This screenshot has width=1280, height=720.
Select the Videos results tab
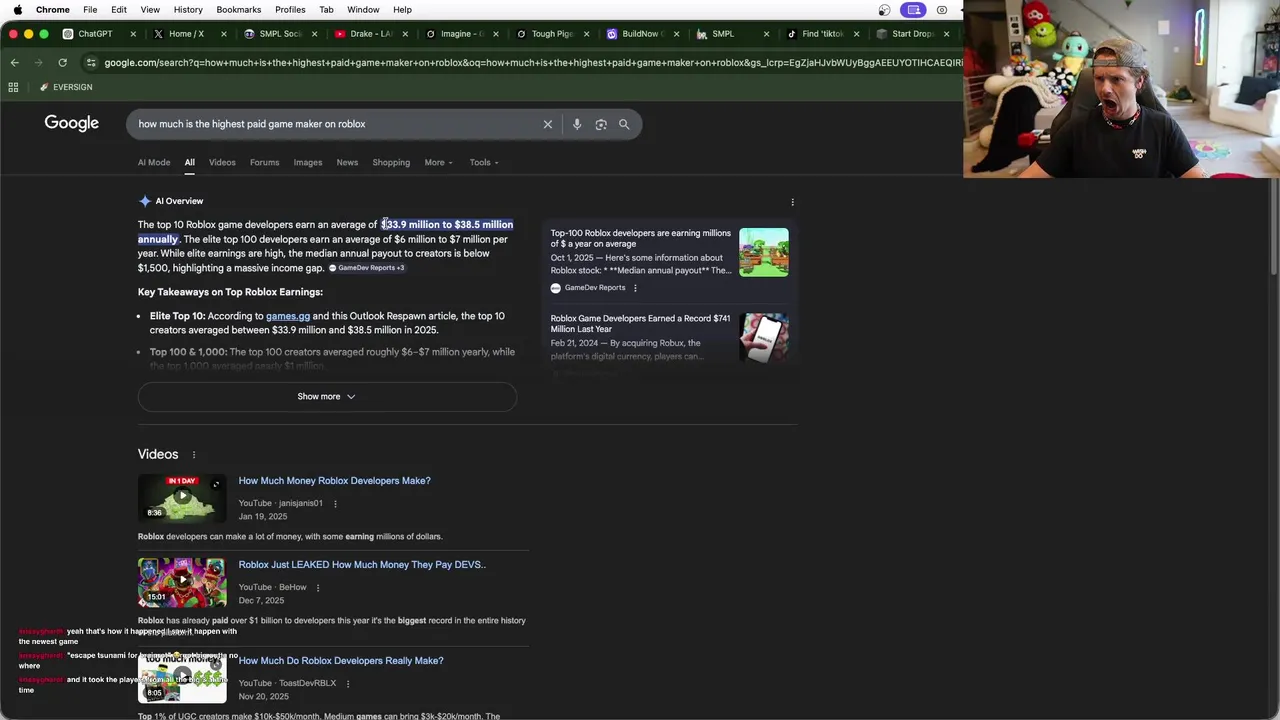click(x=222, y=162)
